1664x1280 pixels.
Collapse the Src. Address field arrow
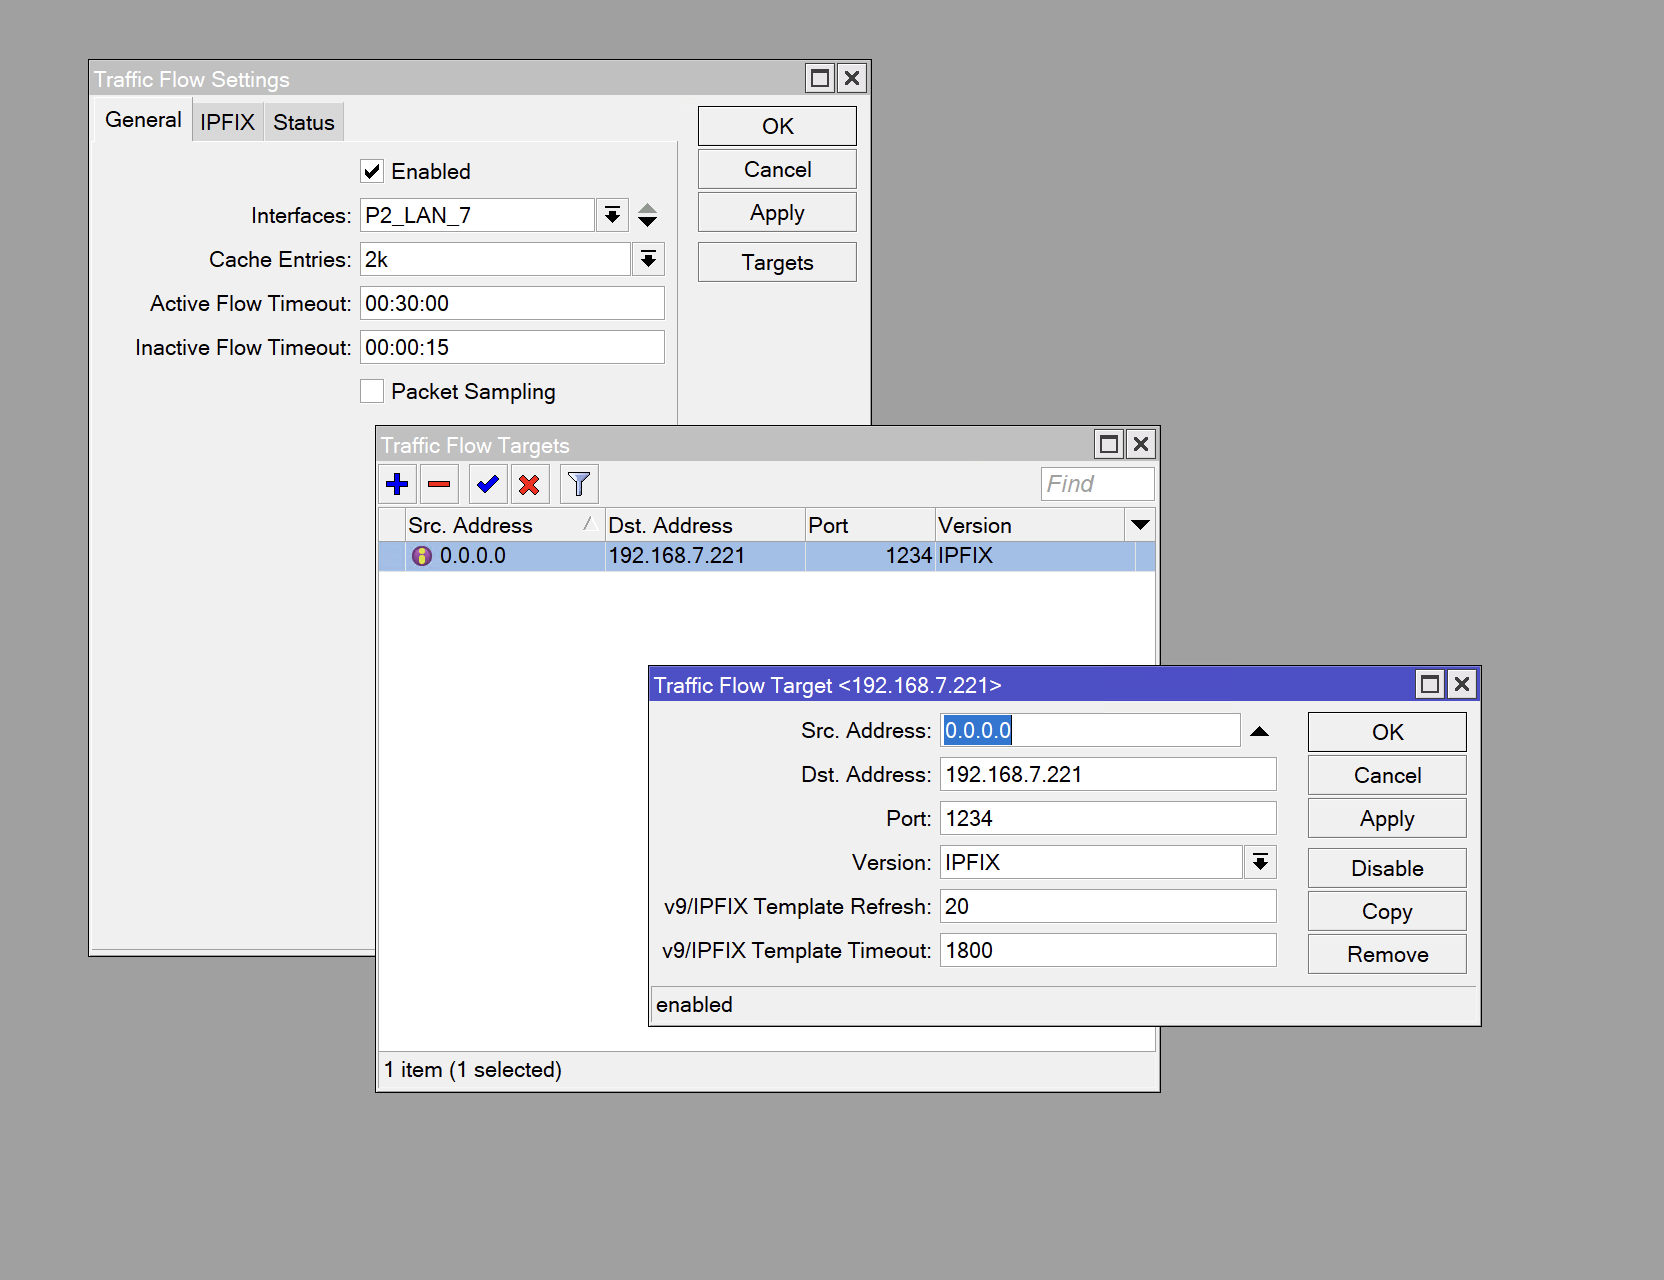tap(1260, 731)
